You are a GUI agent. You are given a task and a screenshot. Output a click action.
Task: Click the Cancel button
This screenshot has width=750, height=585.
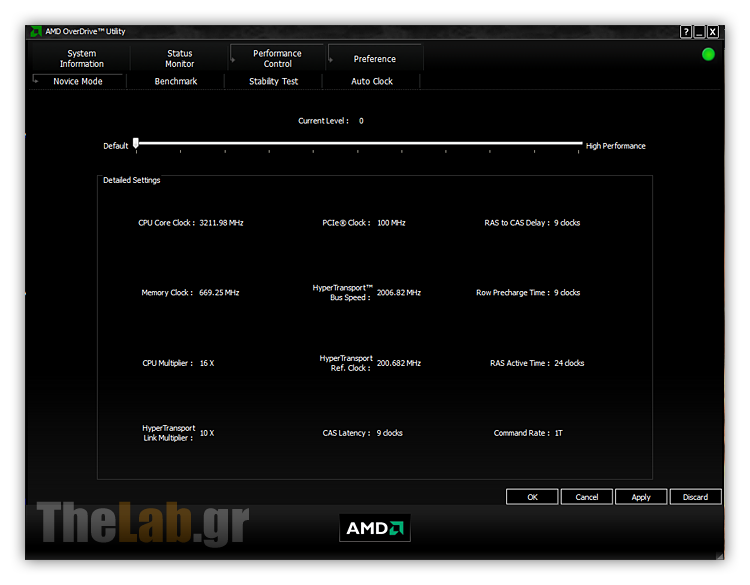[x=586, y=497]
